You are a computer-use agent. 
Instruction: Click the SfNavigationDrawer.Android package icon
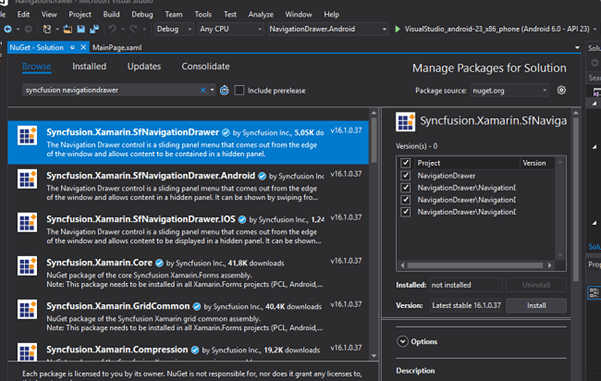[x=27, y=179]
